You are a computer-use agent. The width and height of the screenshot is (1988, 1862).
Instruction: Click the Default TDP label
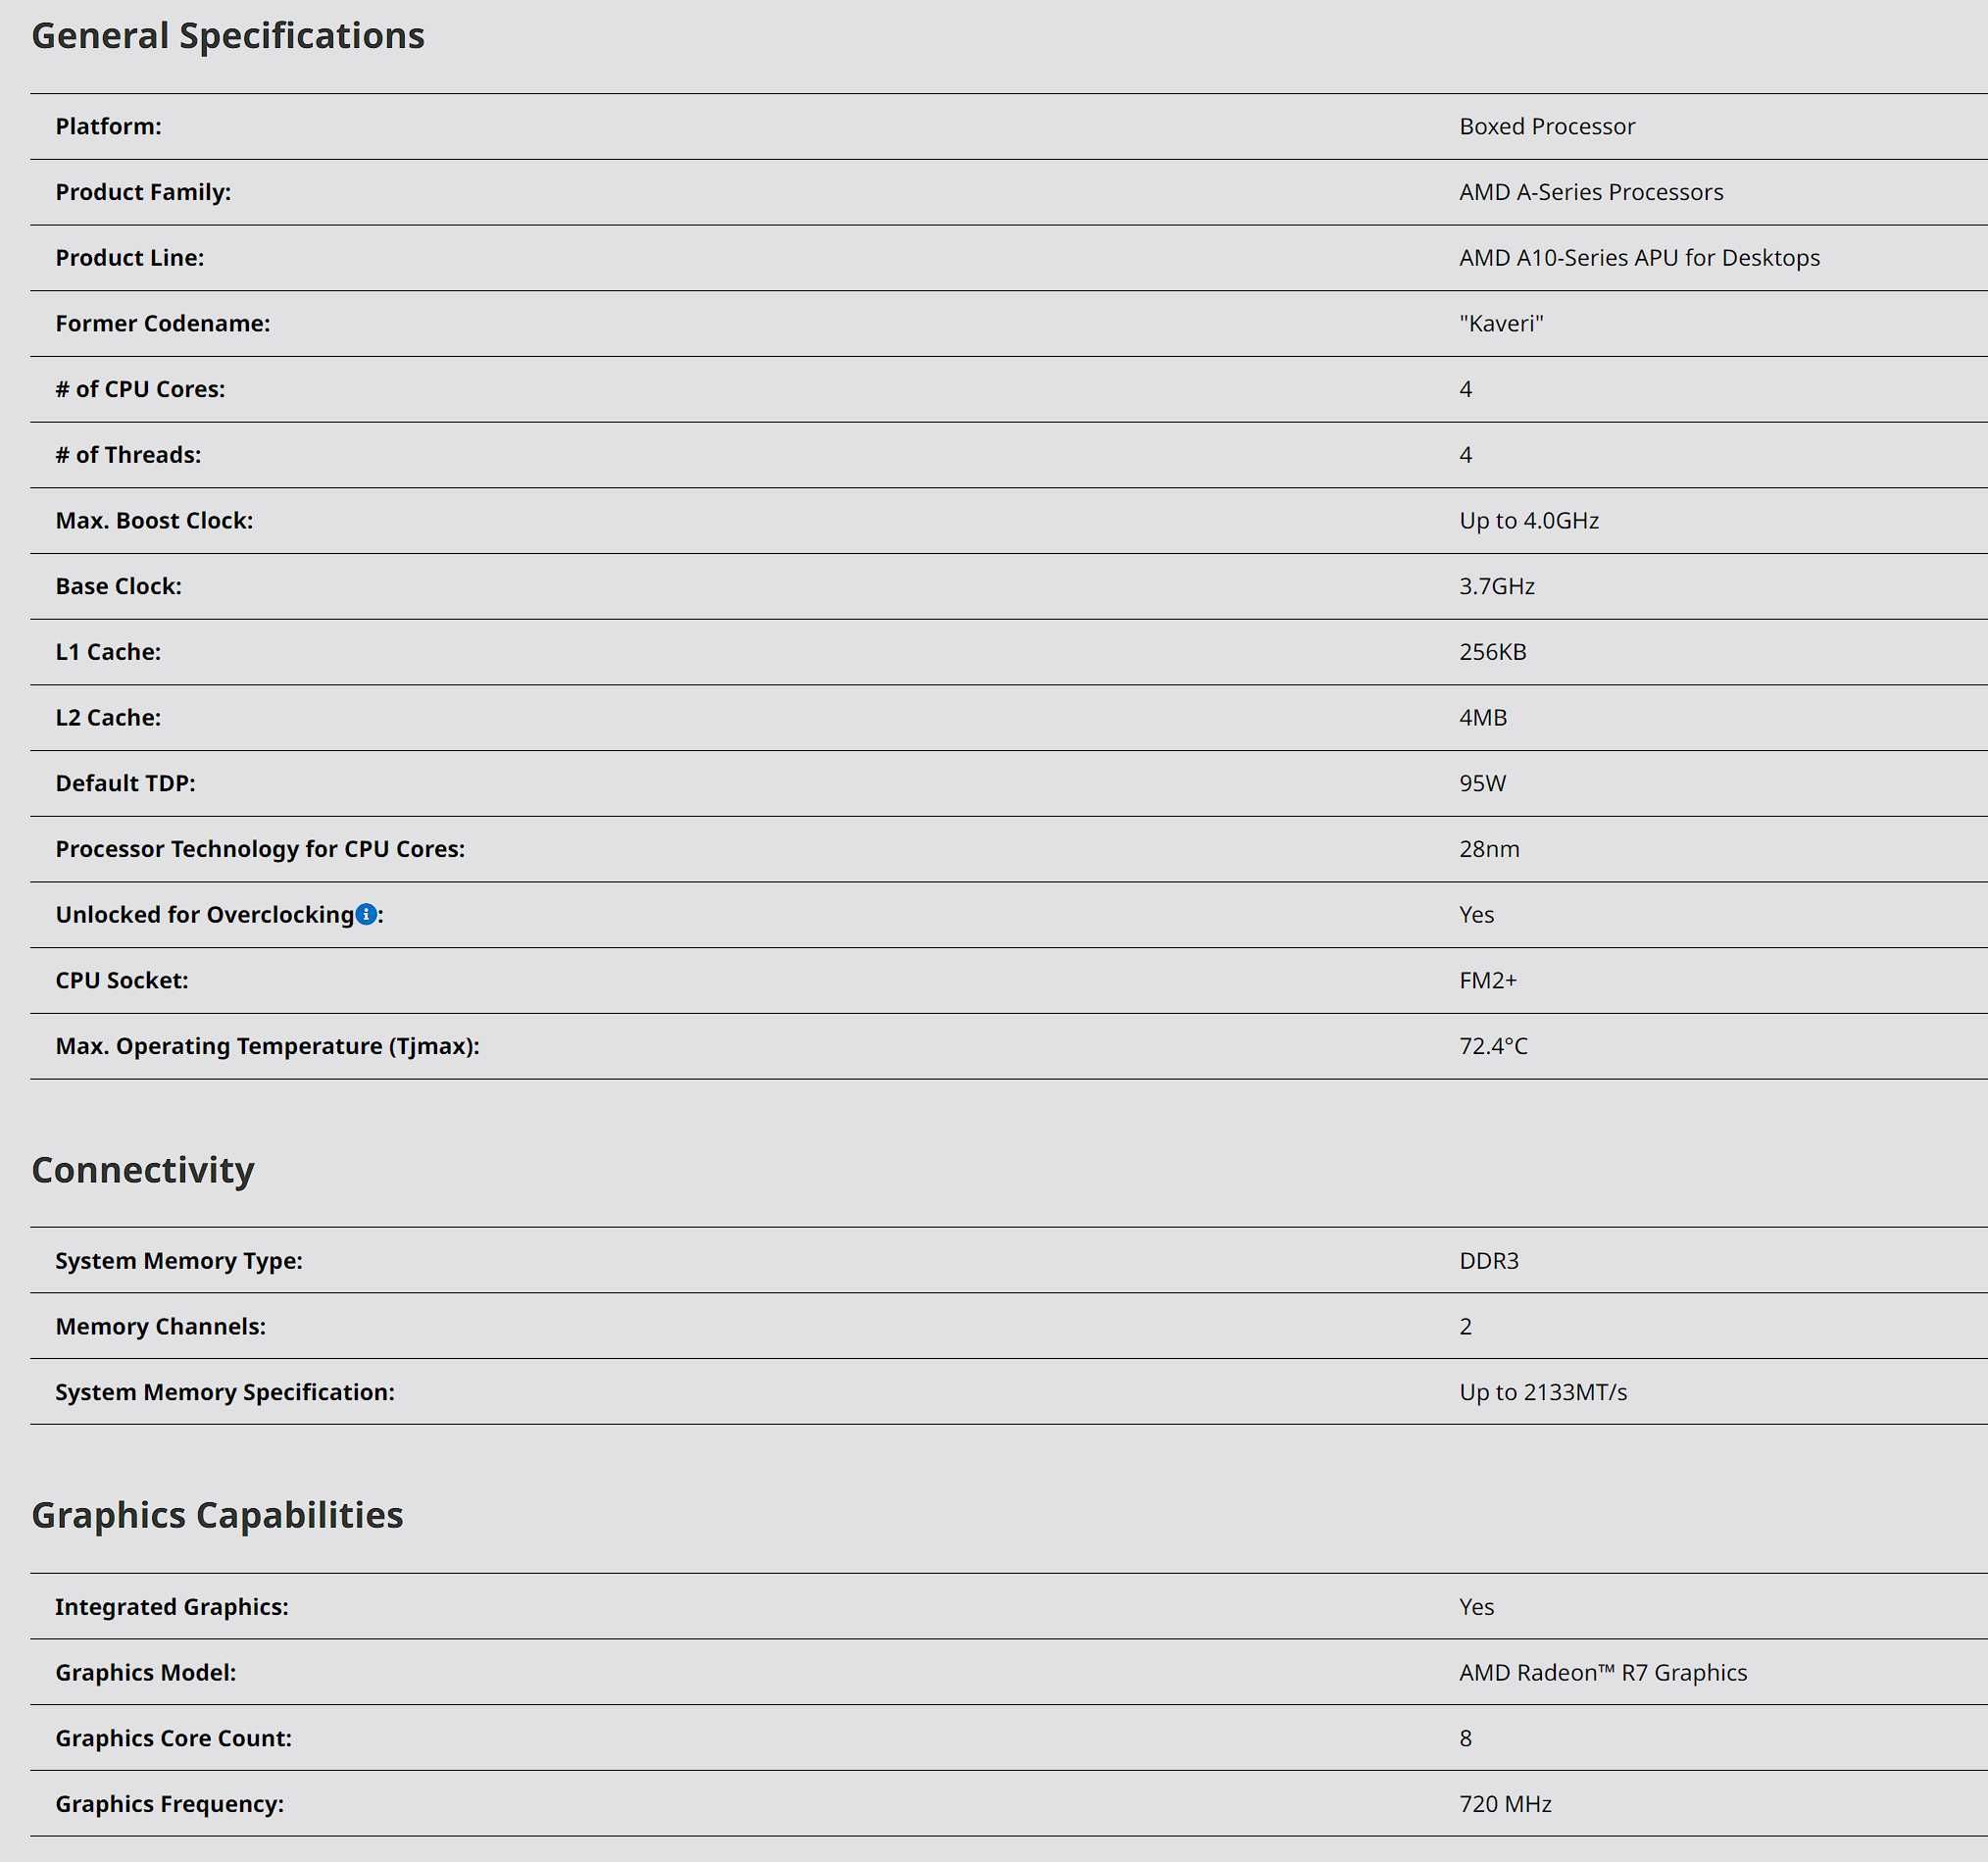point(125,783)
